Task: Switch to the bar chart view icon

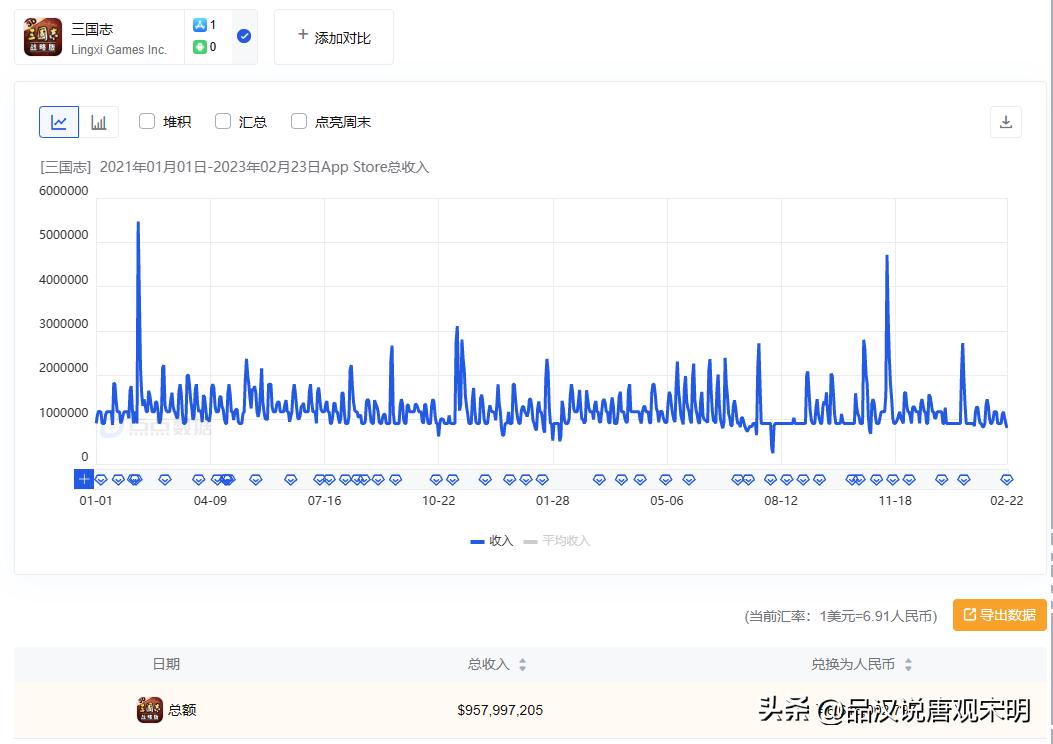Action: pyautogui.click(x=98, y=121)
